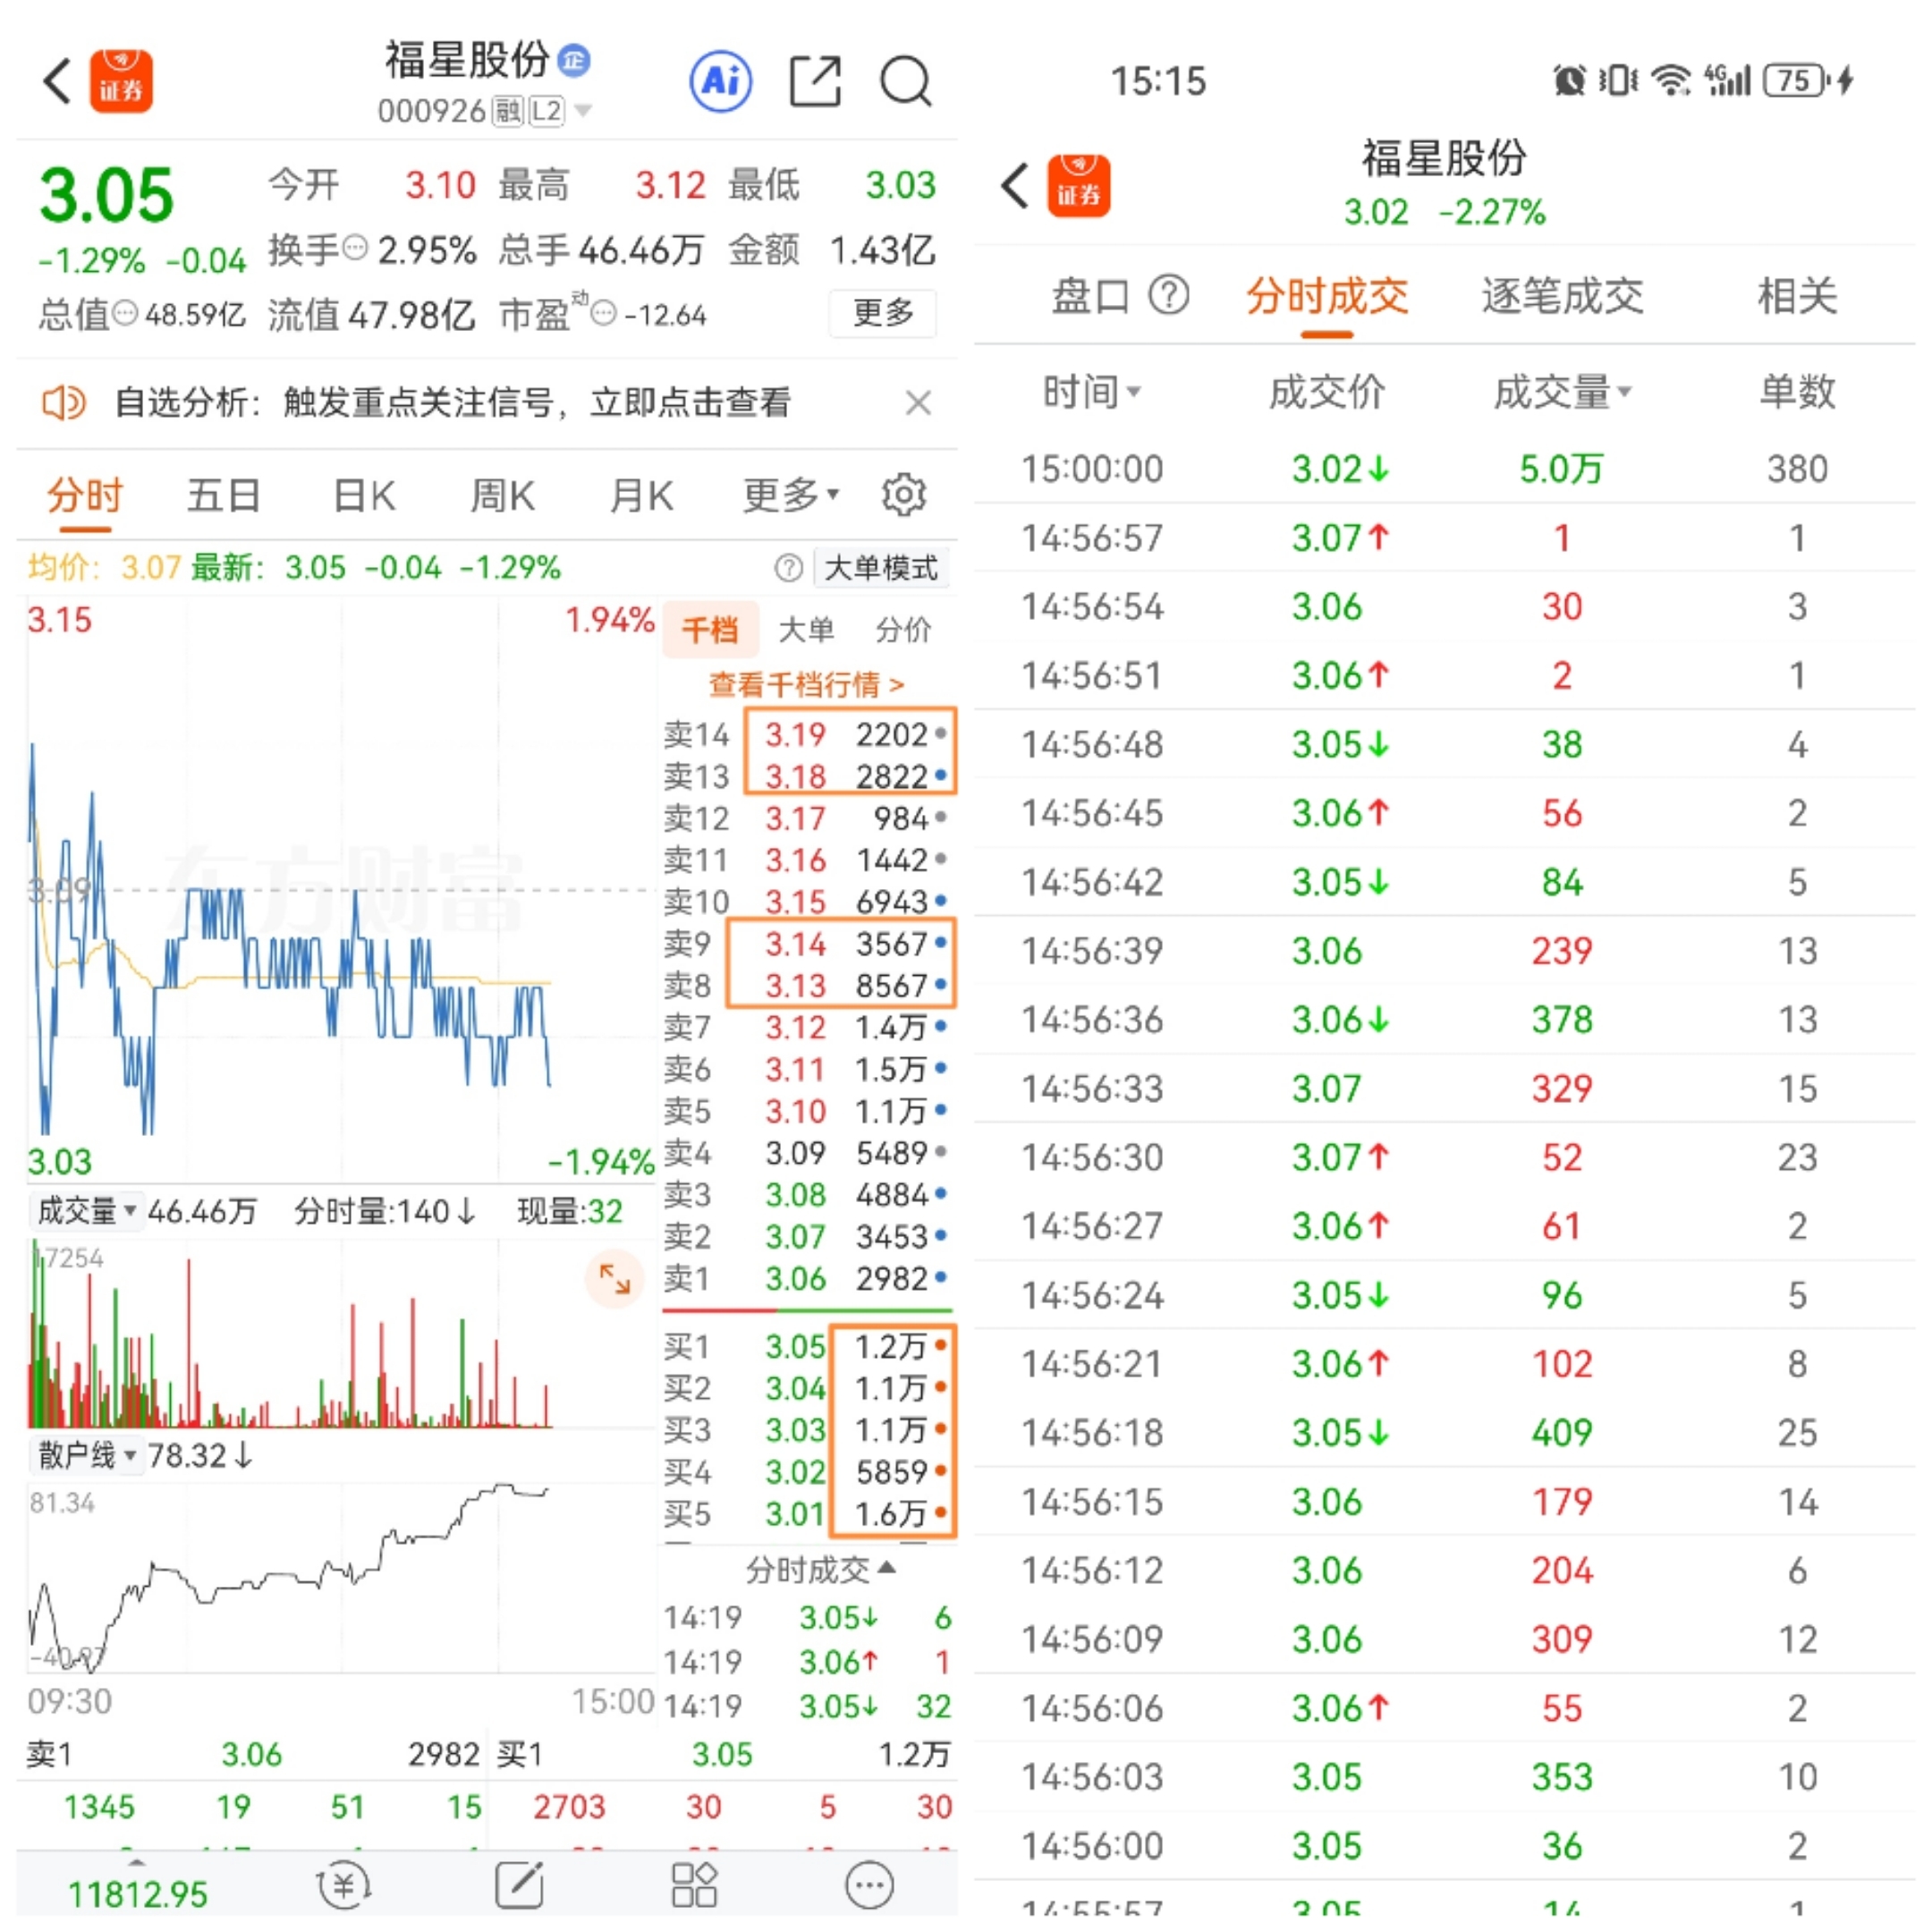Open the orange 证券 app icon on left page

click(121, 81)
